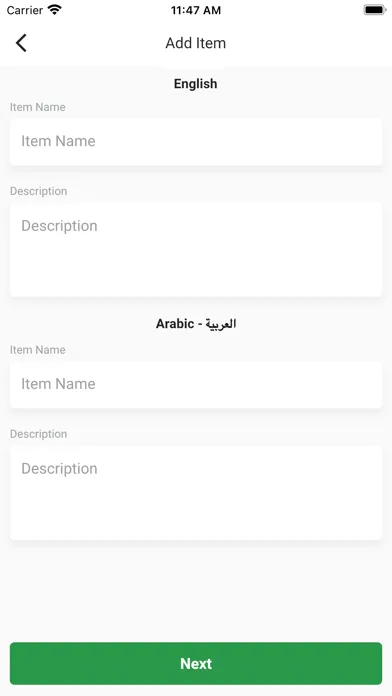Click the Description label under English
The height and width of the screenshot is (696, 392).
[x=39, y=191]
